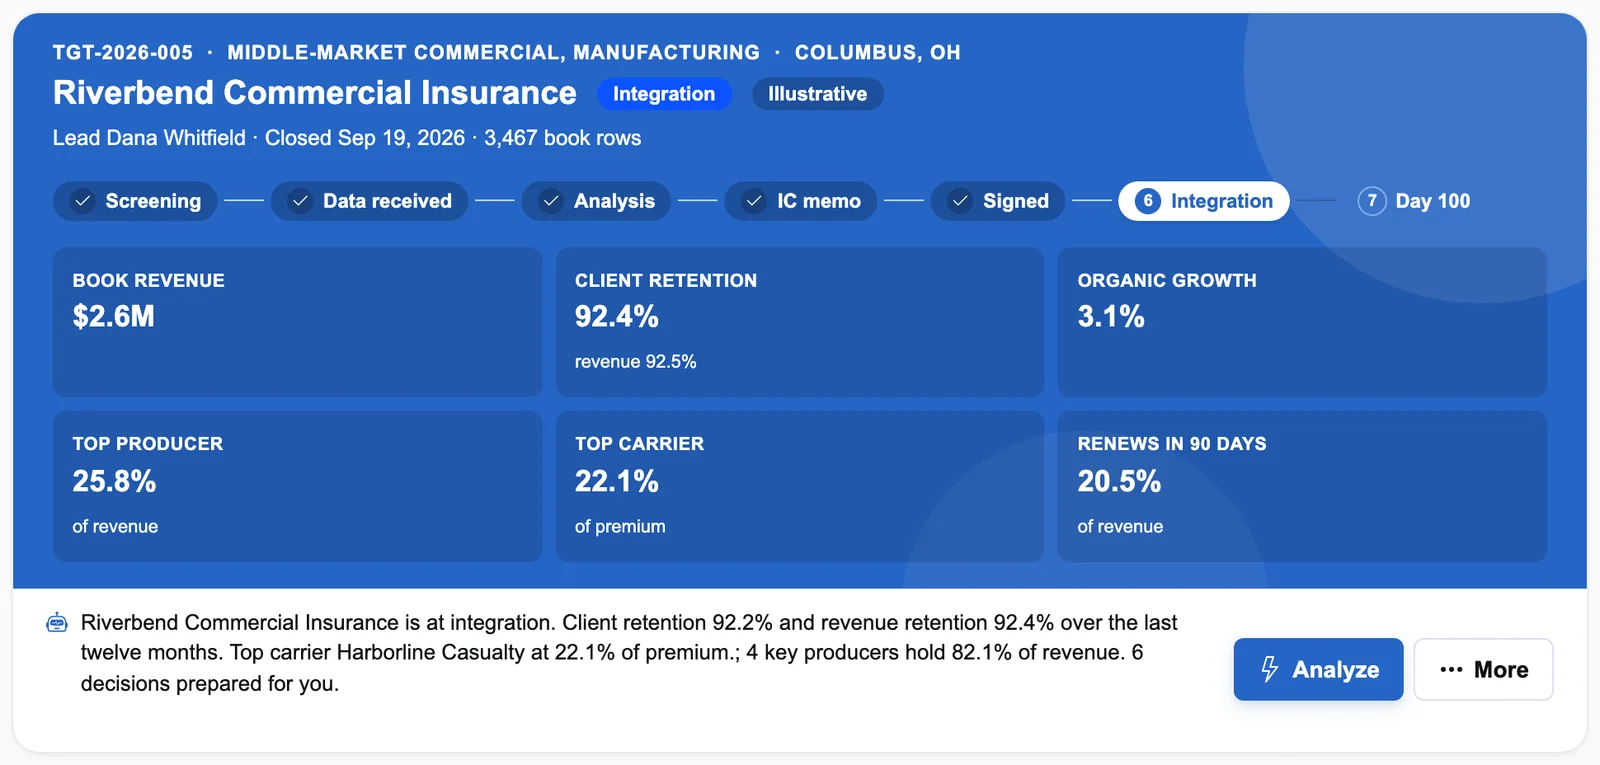Viewport: 1600px width, 765px height.
Task: Click the Analysis step checkmark icon
Action: [551, 201]
